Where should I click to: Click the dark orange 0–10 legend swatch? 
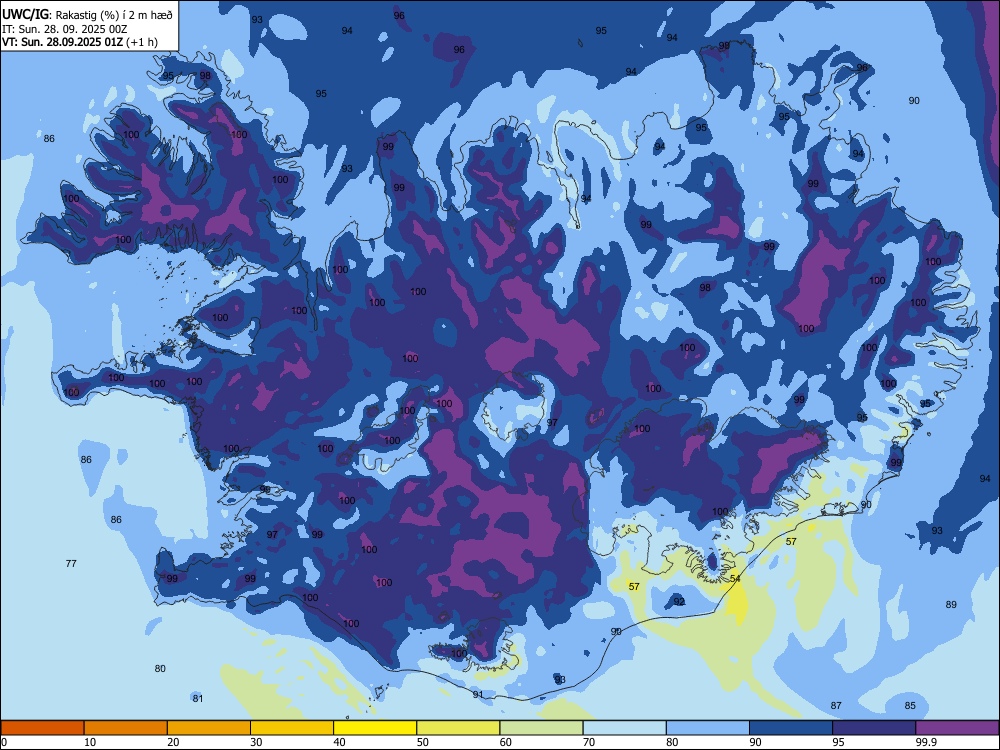42,728
